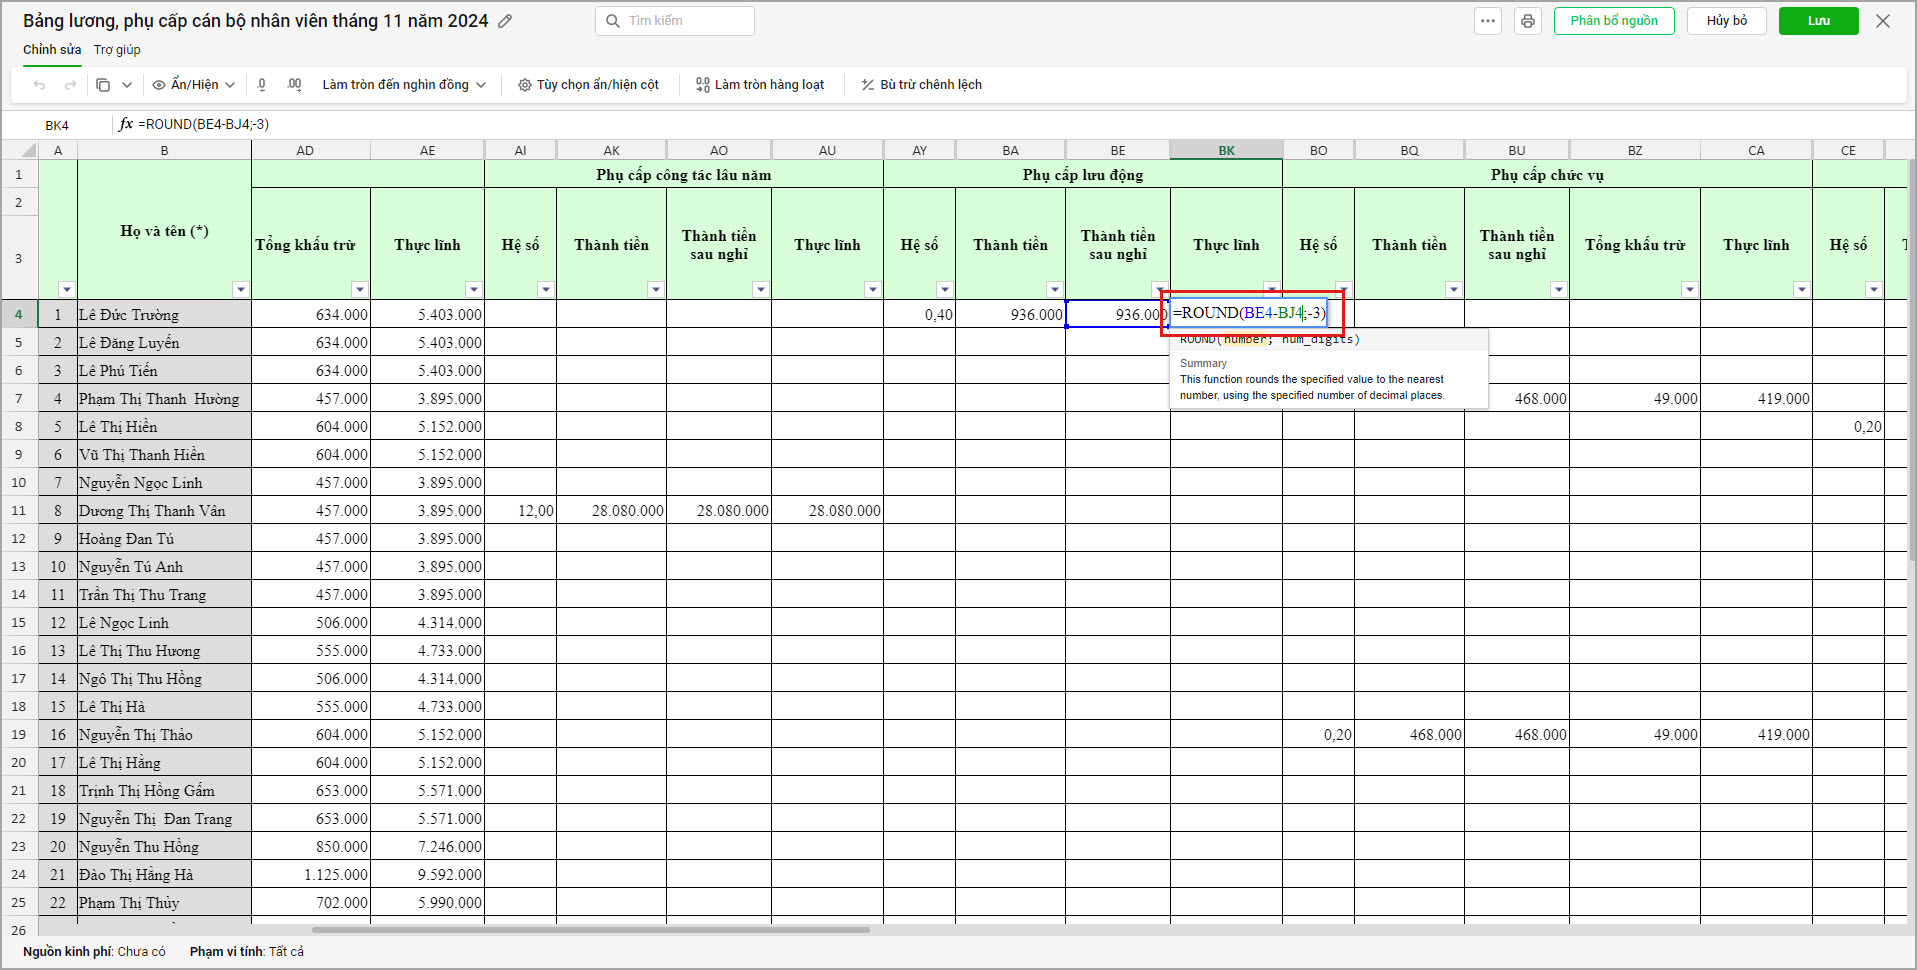Open filter dropdown on Hệ số AY column
Screen dimensions: 1917x970
[944, 290]
